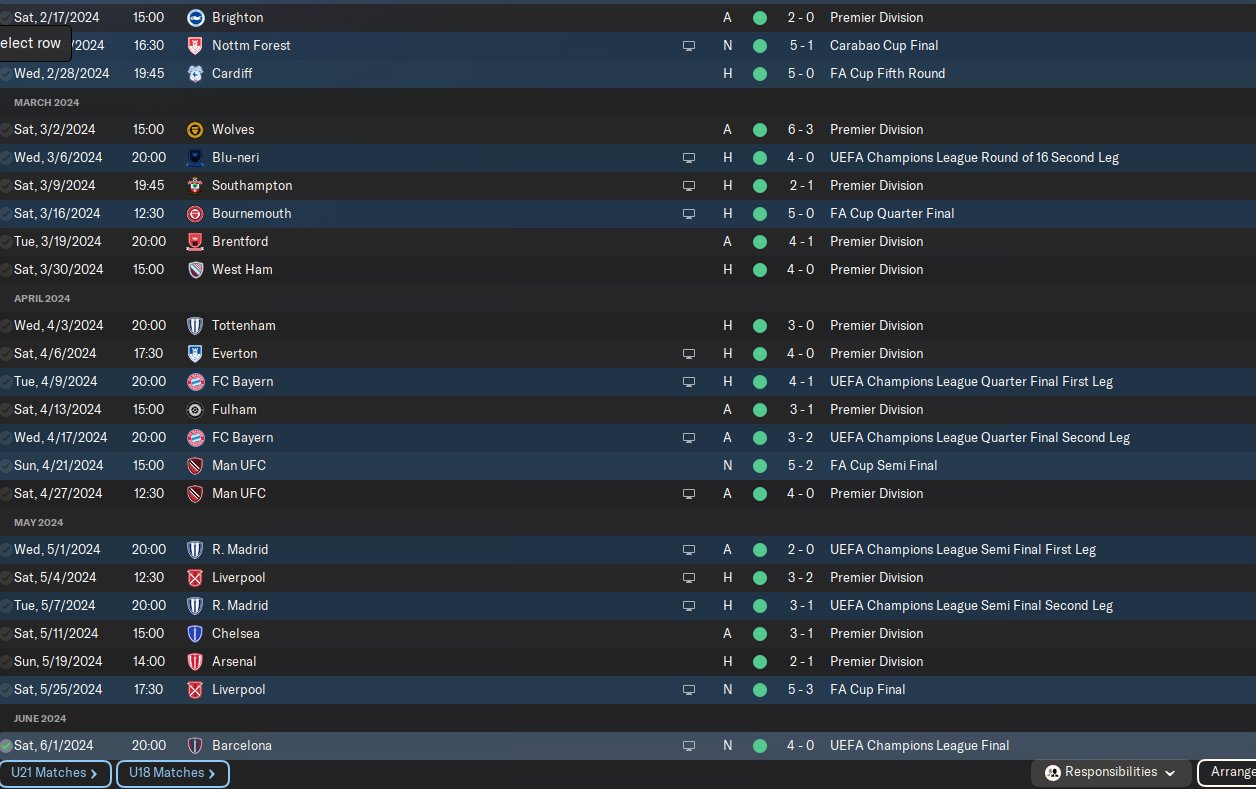Check the Sat, 5/4/2024 row checkbox
This screenshot has height=789, width=1256.
pyautogui.click(x=6, y=578)
